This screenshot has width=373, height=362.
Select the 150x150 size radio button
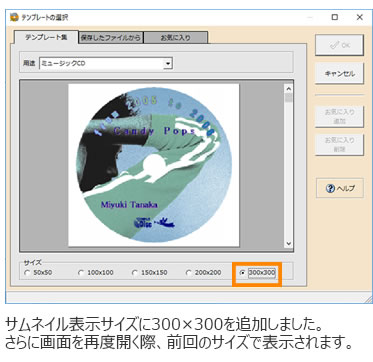pos(135,273)
